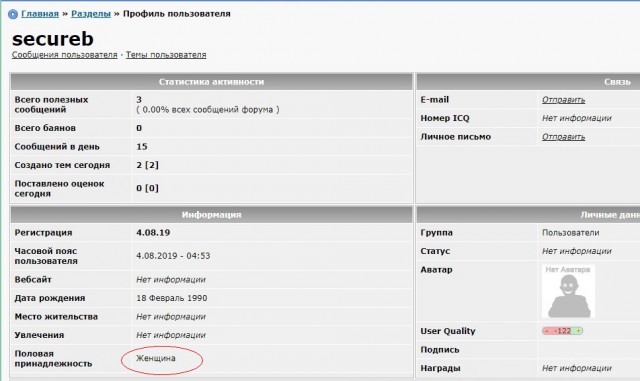Open Сообщения пользователя link

click(x=64, y=55)
